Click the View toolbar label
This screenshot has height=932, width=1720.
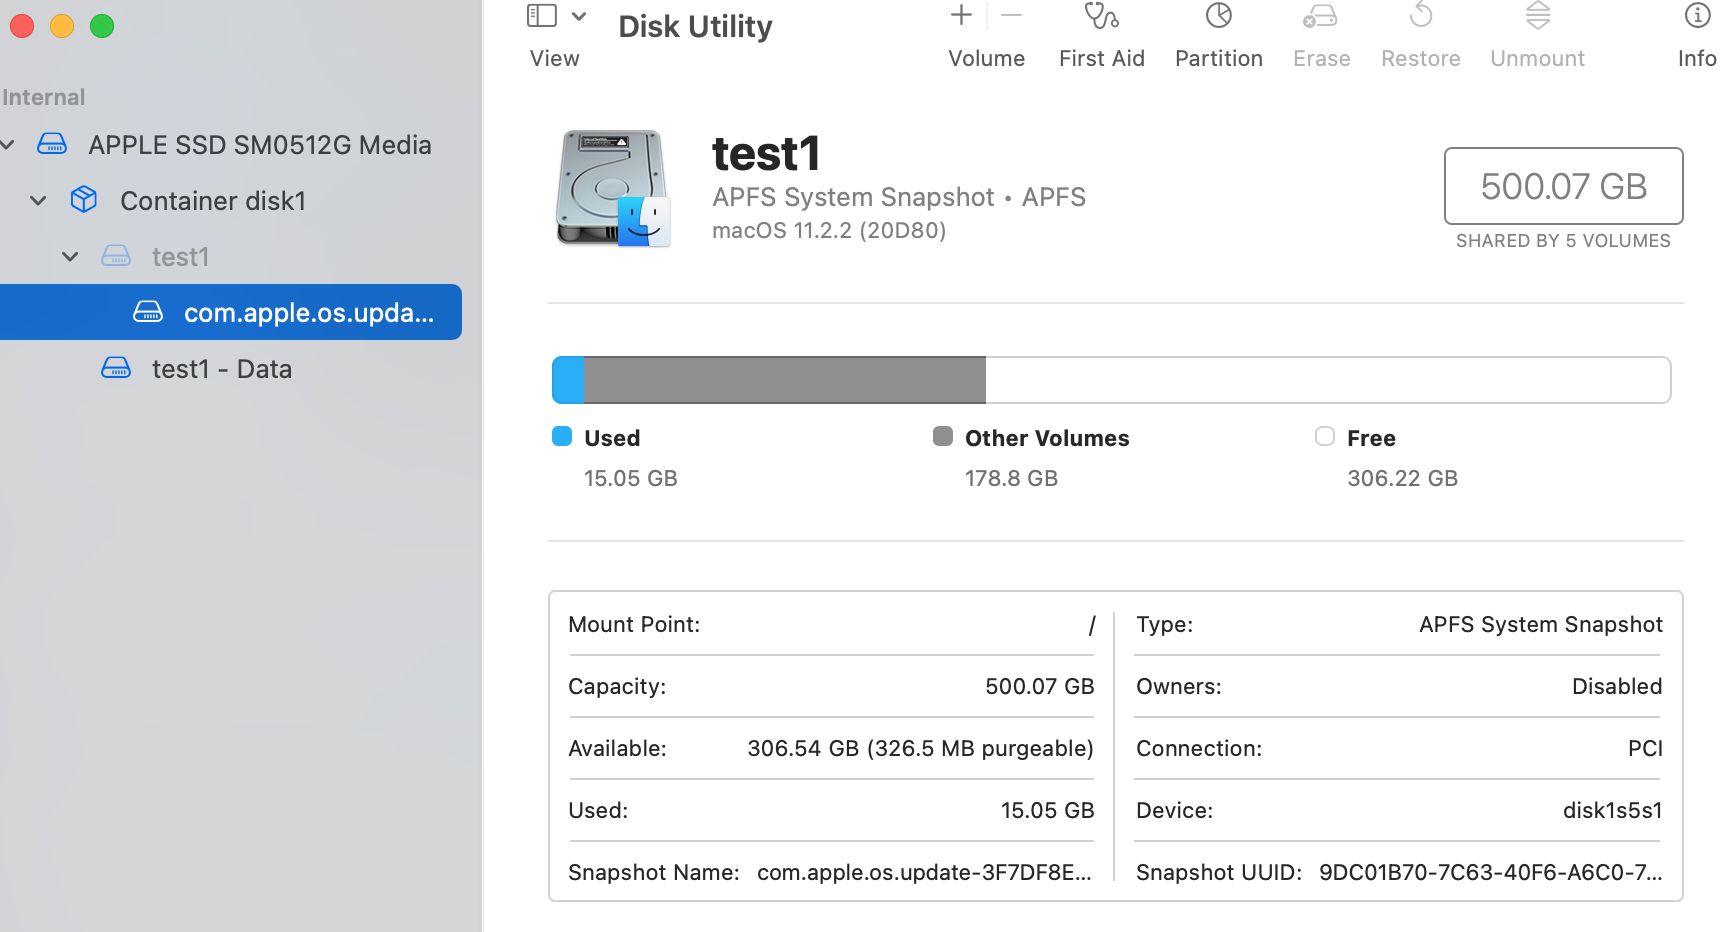(x=555, y=59)
